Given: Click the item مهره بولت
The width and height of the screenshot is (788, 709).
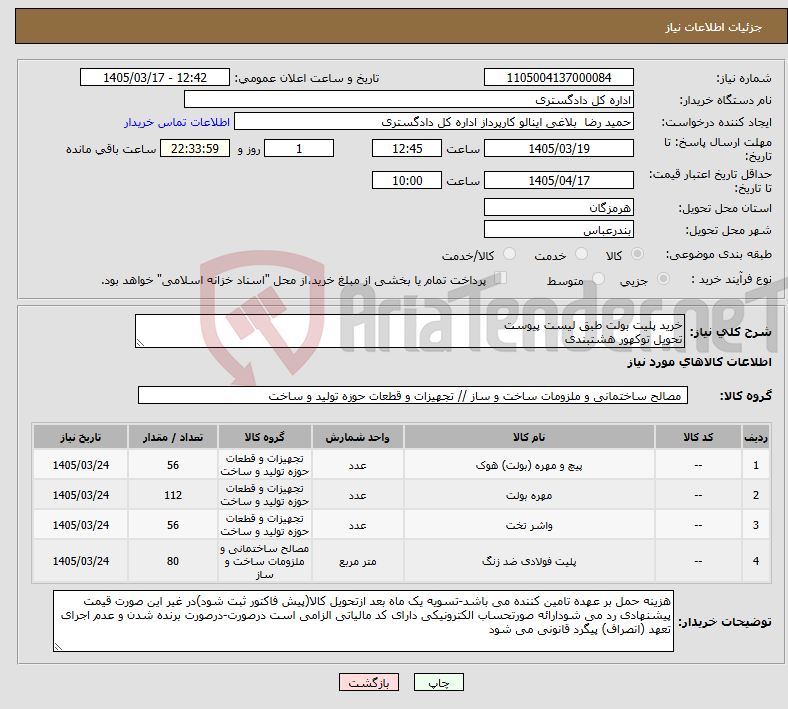Looking at the screenshot, I should point(529,495).
